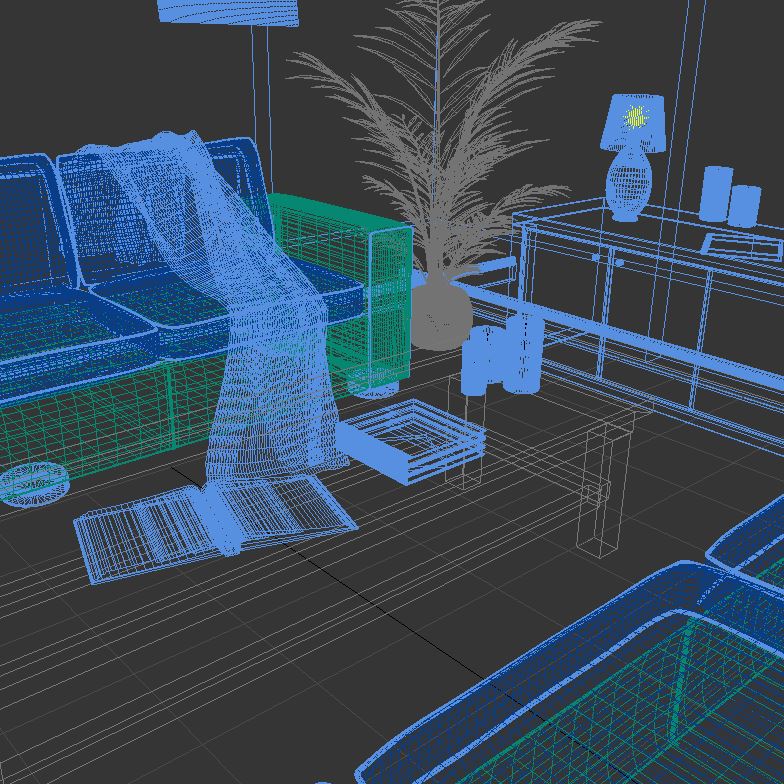Click the floor lamp shade at top
Image resolution: width=784 pixels, height=784 pixels.
[228, 10]
